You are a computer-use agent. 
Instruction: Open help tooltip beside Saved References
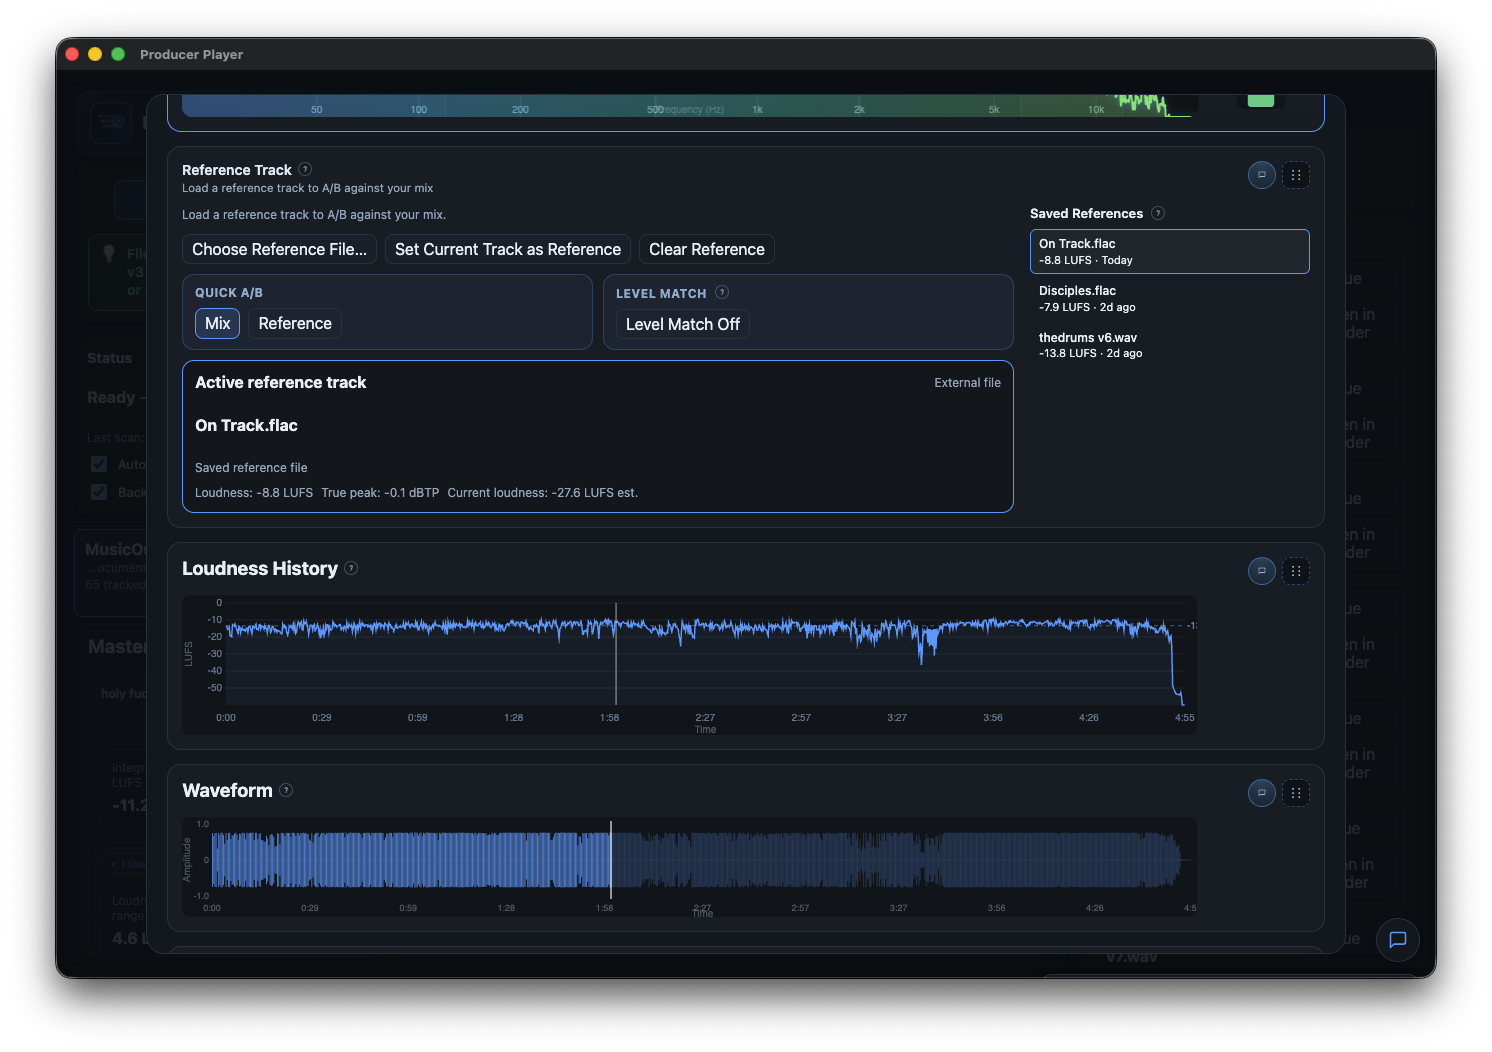point(1158,213)
